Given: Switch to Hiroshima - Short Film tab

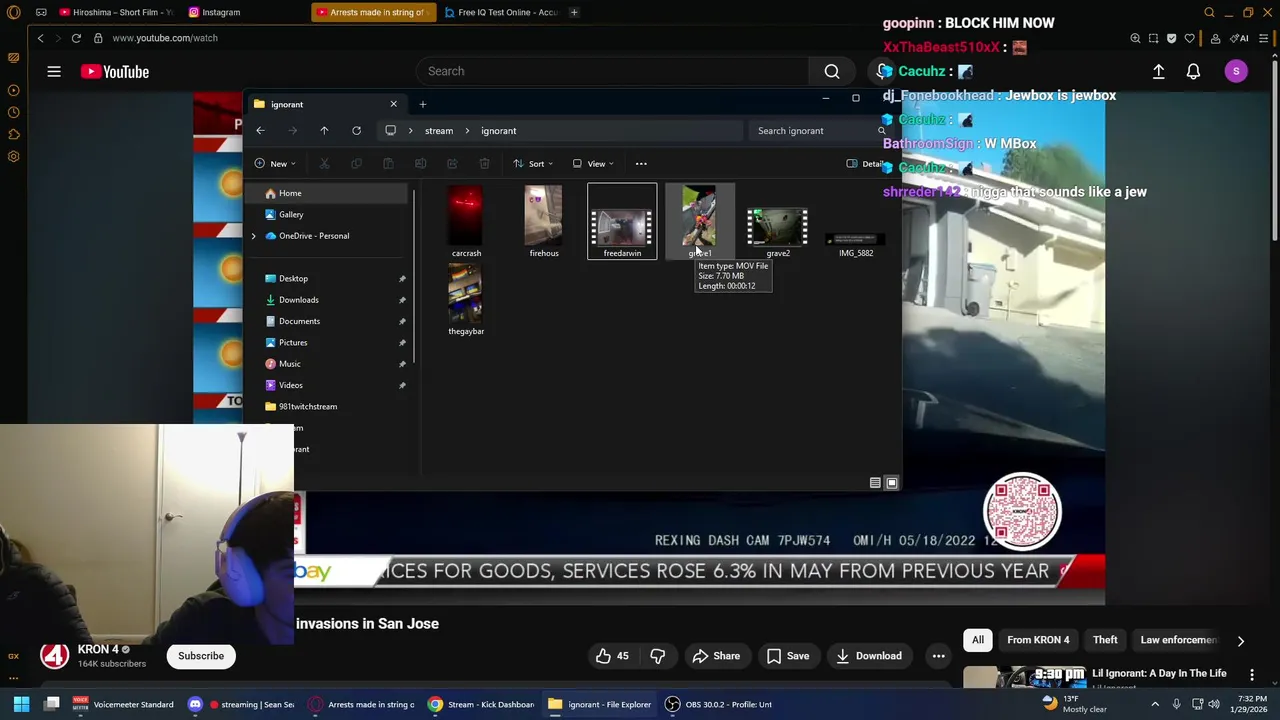Looking at the screenshot, I should (x=116, y=12).
